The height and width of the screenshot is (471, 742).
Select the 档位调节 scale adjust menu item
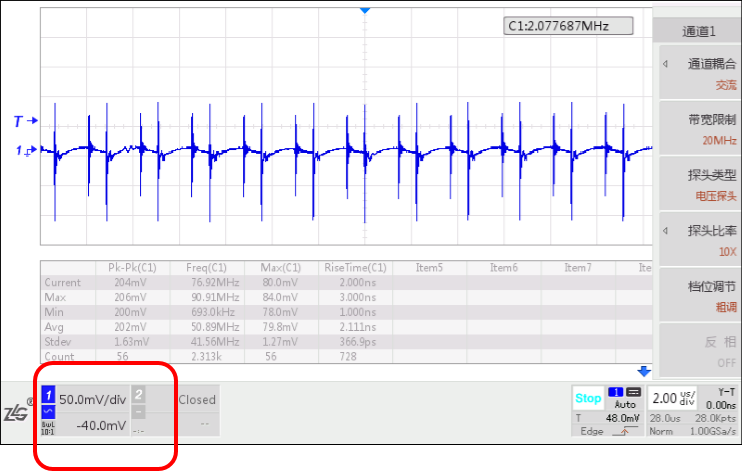697,295
